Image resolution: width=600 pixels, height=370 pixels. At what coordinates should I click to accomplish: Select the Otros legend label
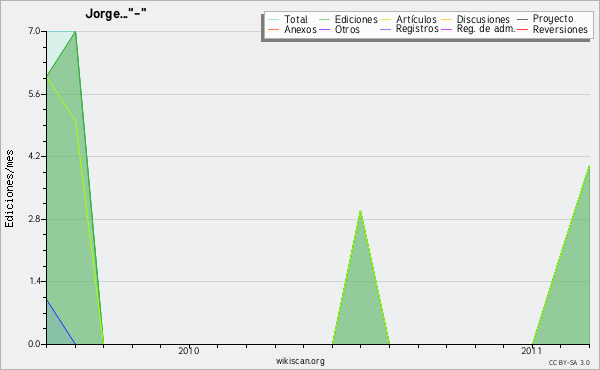coord(347,29)
